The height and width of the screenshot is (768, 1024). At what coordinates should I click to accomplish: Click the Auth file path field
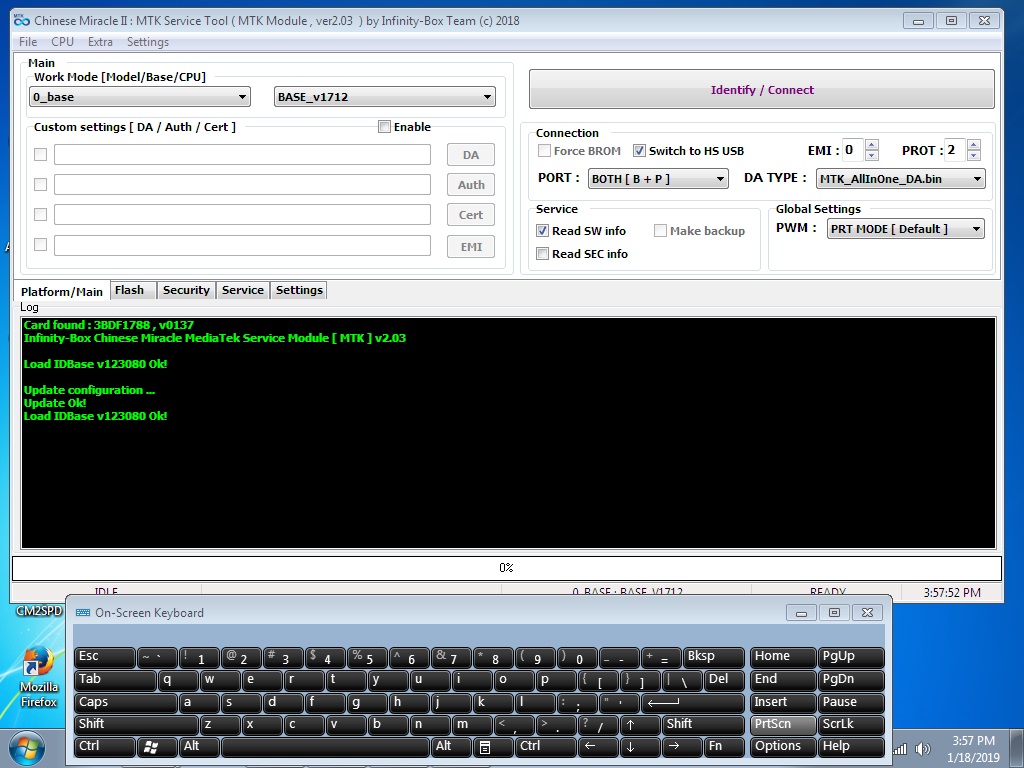point(242,185)
